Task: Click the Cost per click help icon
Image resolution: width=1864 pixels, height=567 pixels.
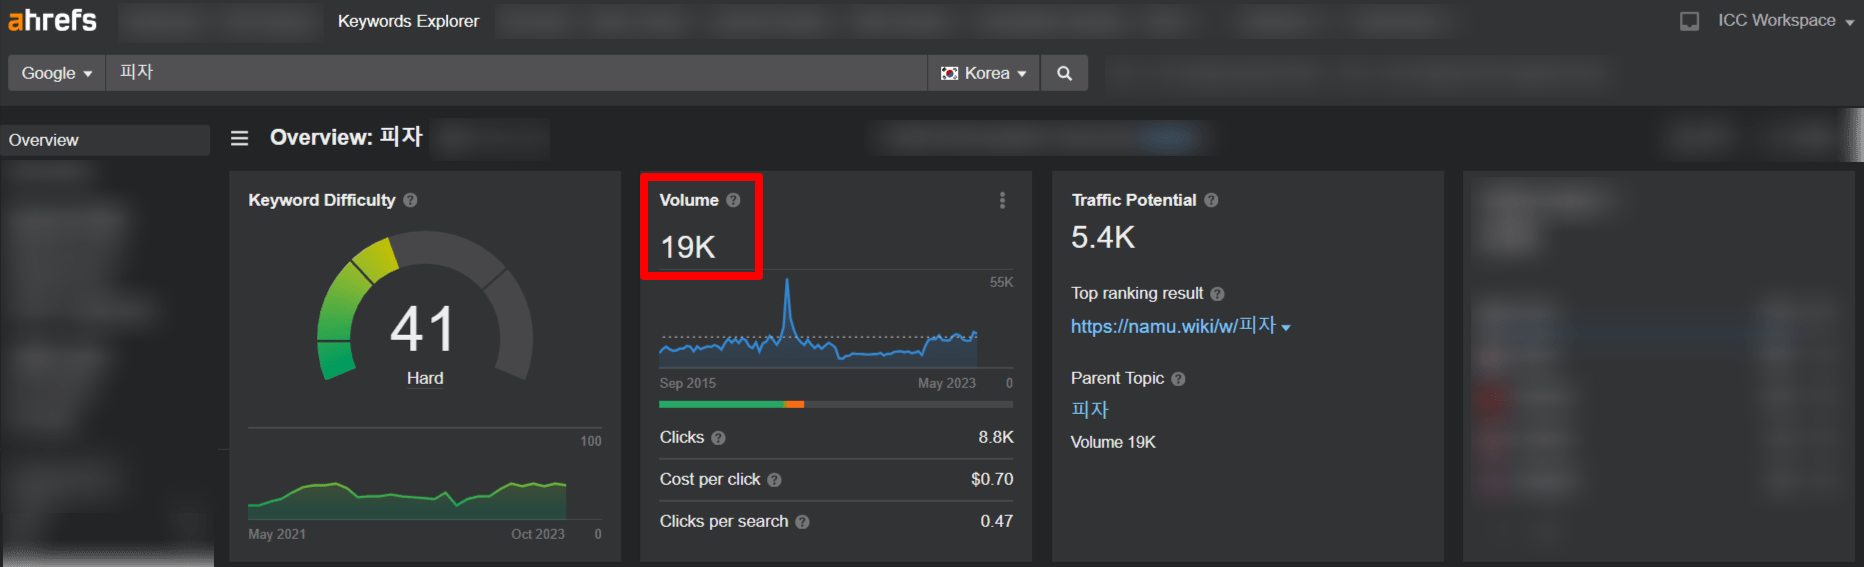Action: [x=774, y=480]
